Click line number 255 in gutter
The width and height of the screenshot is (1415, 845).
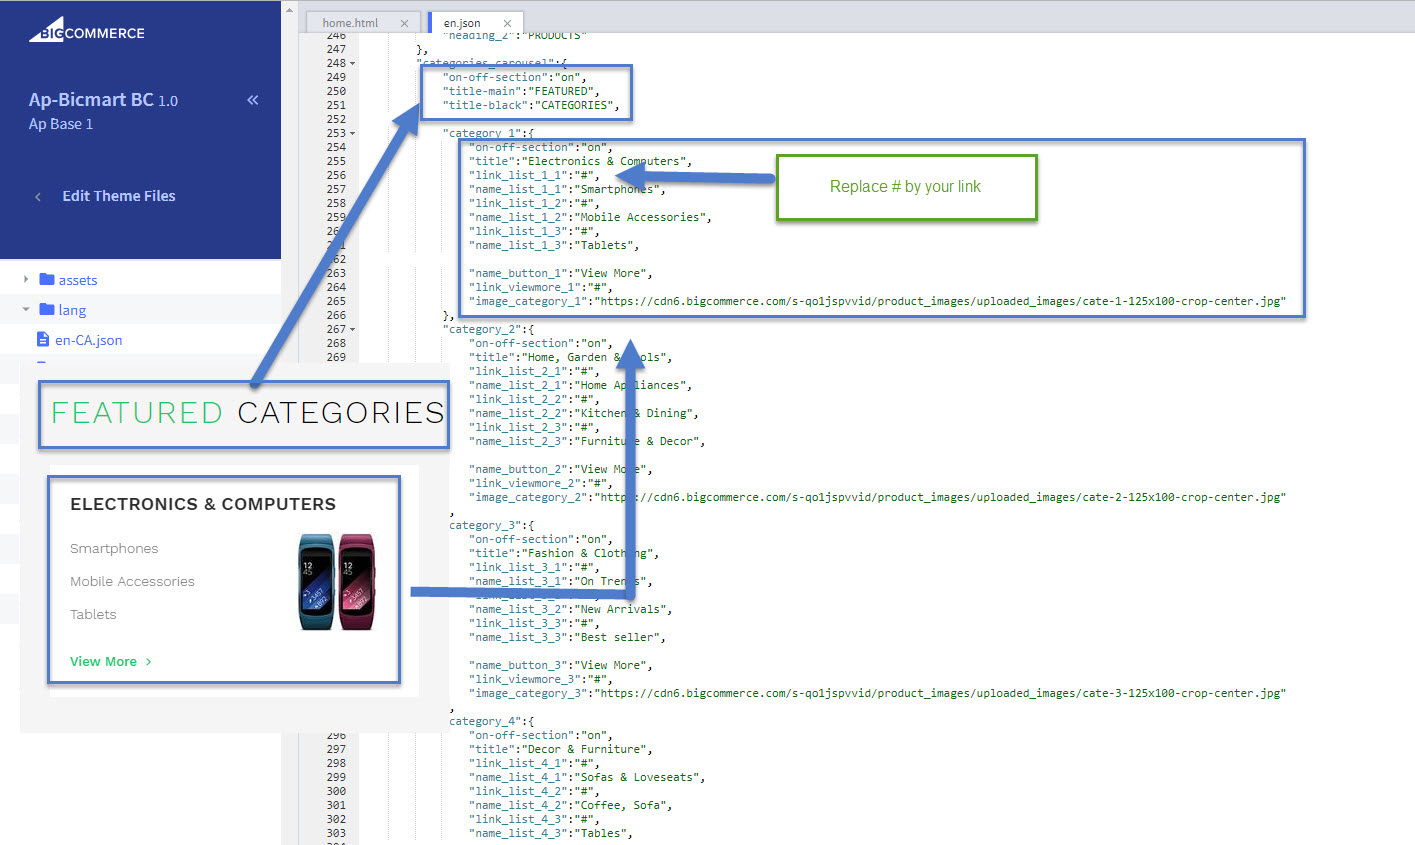pos(336,161)
